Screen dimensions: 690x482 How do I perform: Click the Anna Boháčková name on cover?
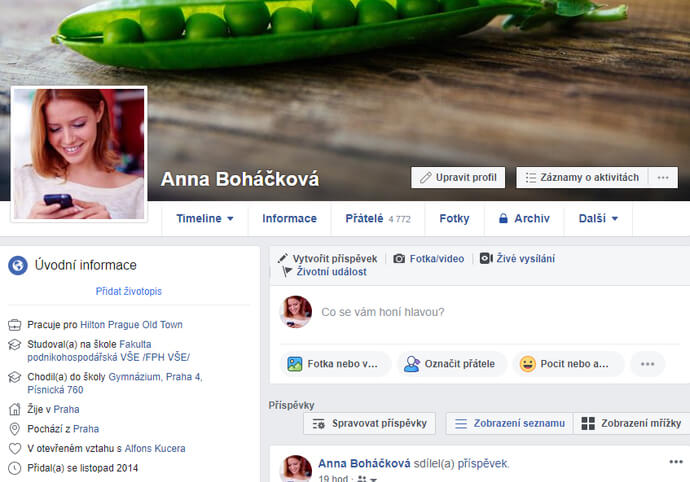(240, 179)
